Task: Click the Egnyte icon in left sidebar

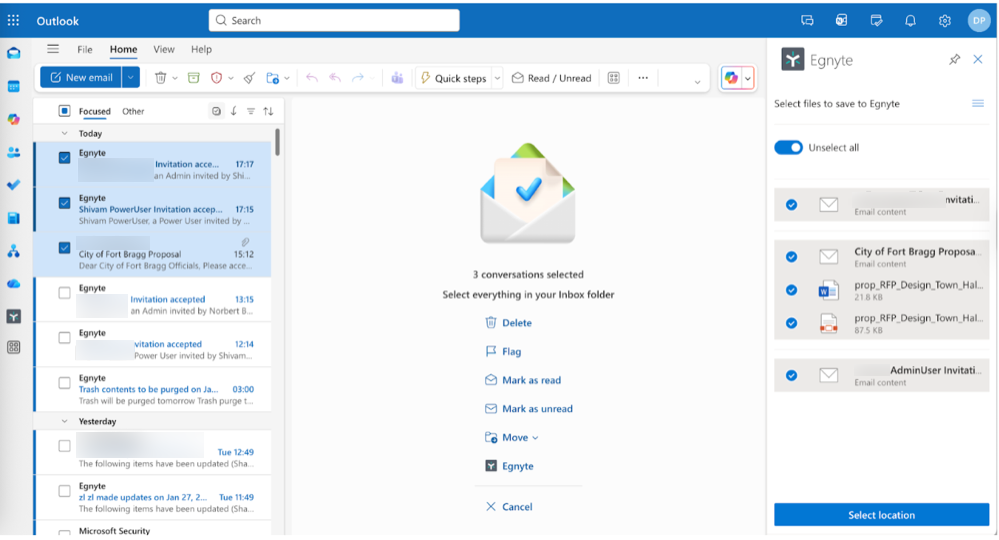Action: click(13, 316)
